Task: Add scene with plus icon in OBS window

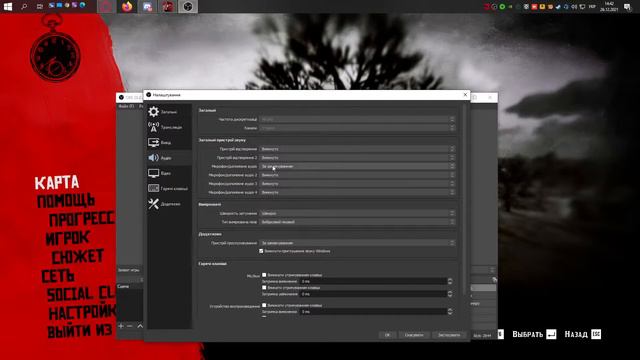Action: (x=121, y=326)
